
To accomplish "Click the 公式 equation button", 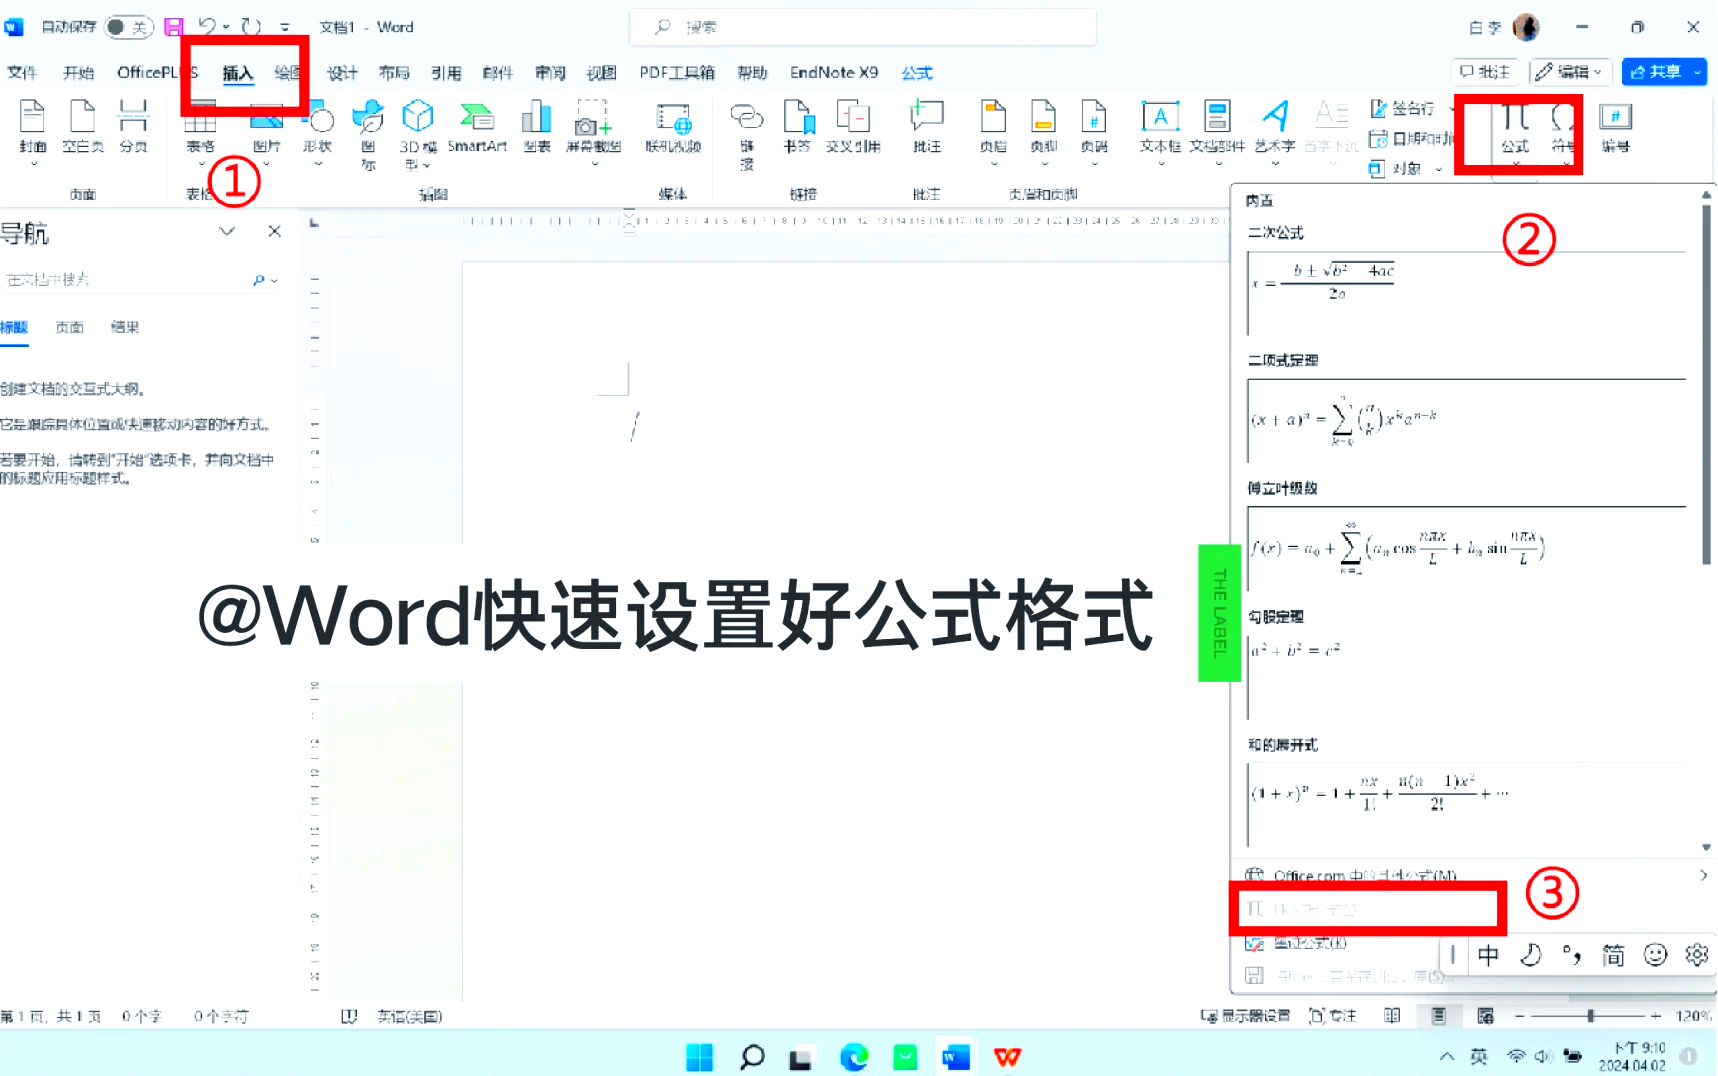I will 1515,127.
